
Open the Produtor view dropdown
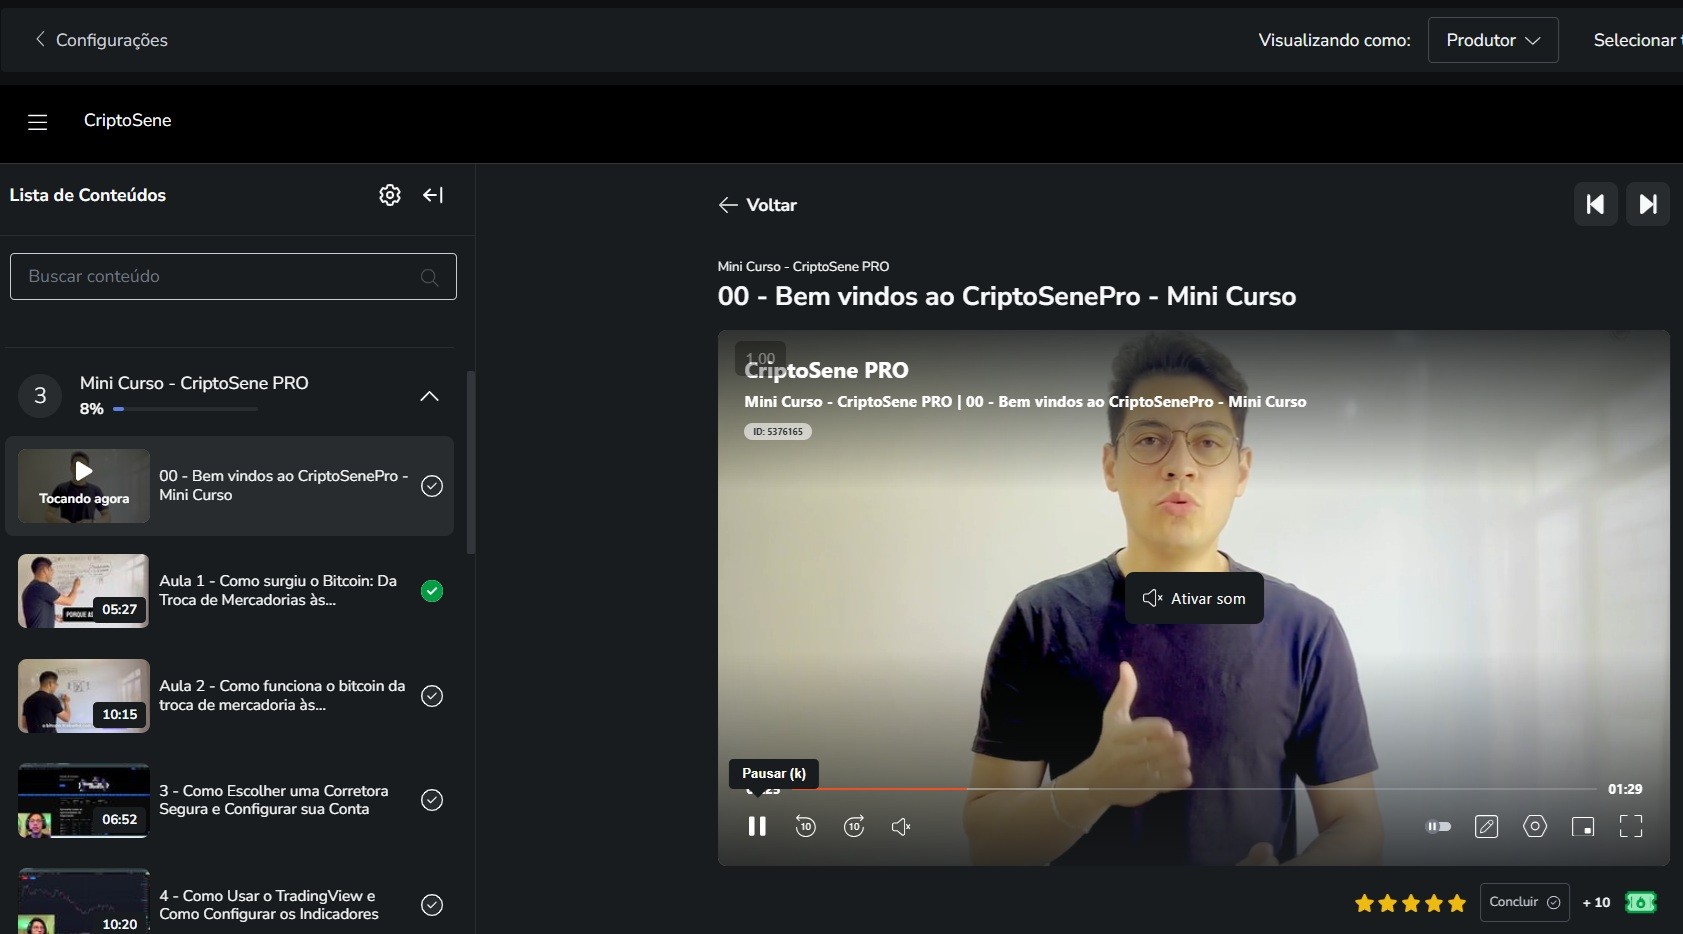(x=1493, y=40)
